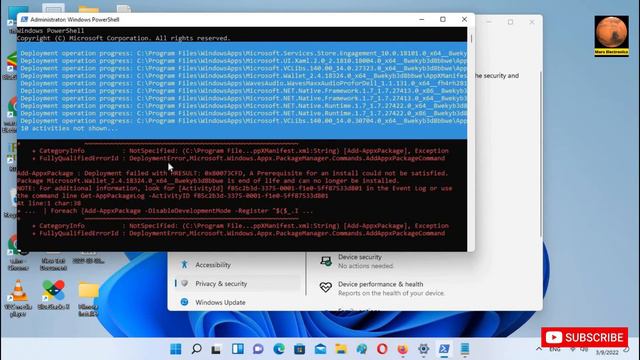Open Microsoft Store taskbar icon

click(300, 349)
